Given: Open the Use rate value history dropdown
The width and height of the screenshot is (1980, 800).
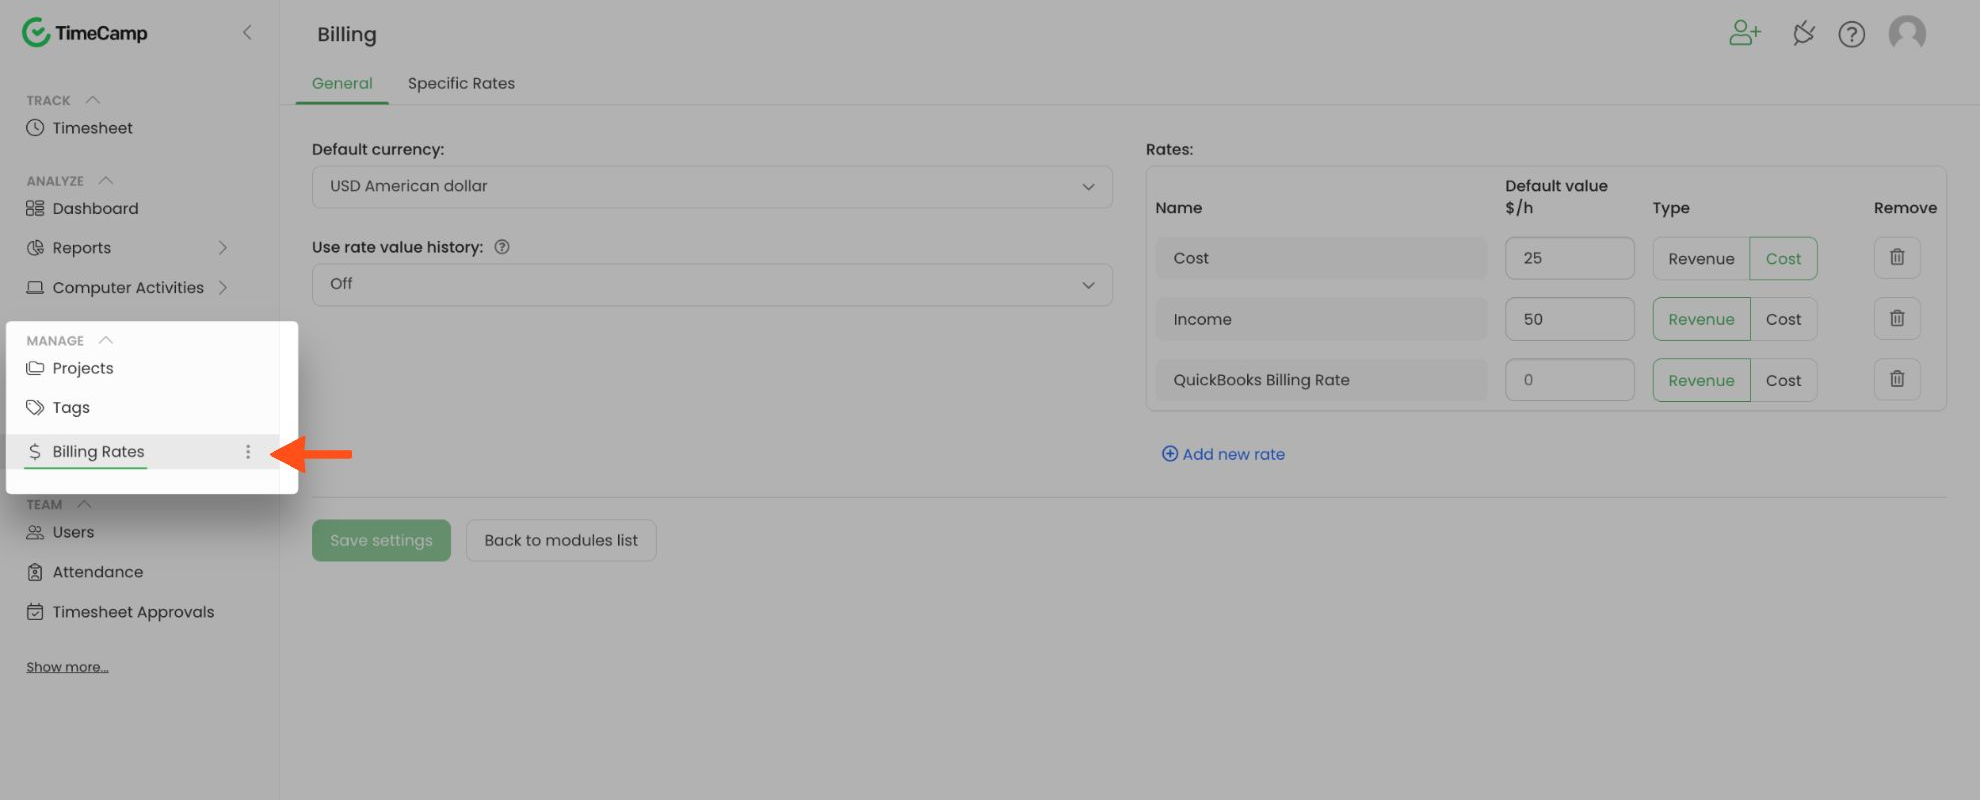Looking at the screenshot, I should pyautogui.click(x=711, y=285).
